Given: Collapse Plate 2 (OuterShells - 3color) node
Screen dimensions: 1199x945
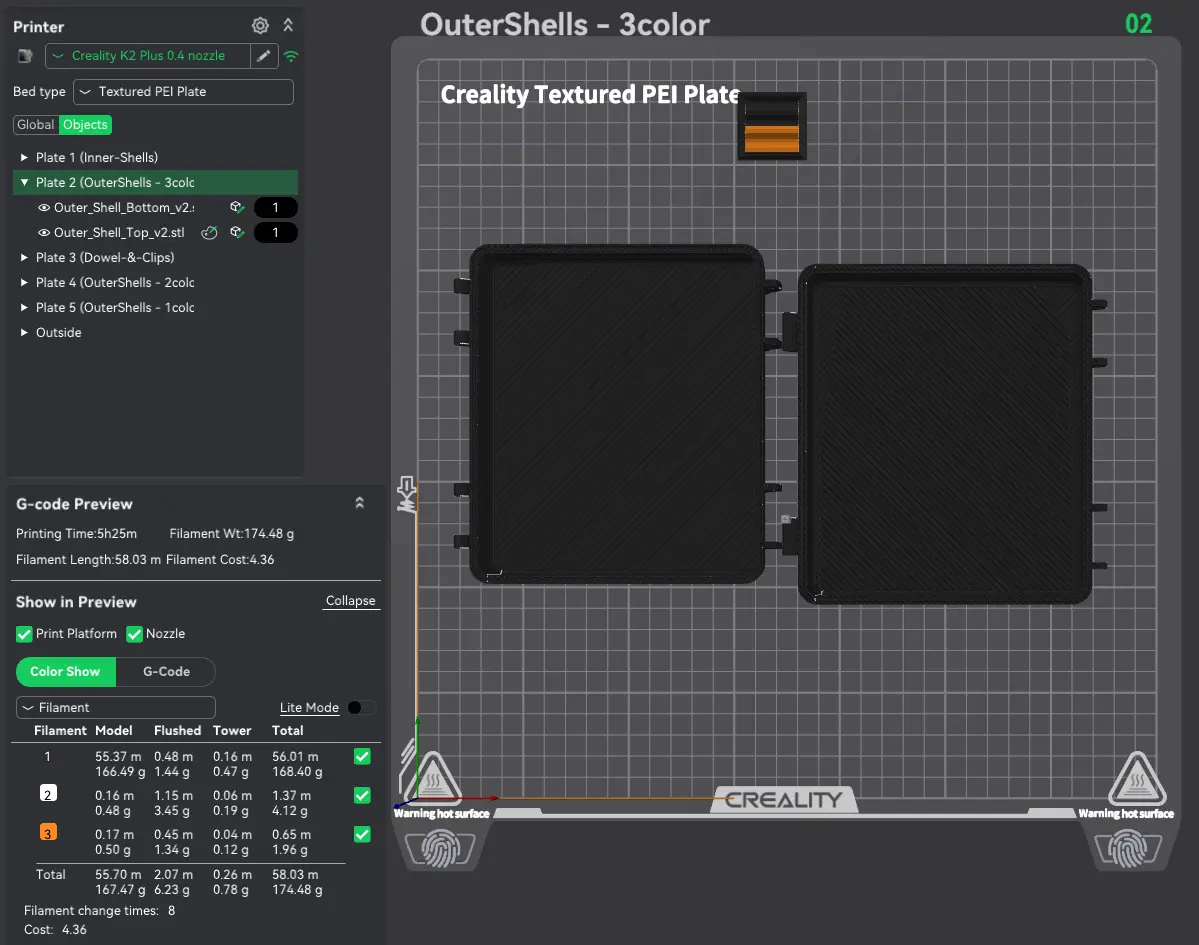Looking at the screenshot, I should click(24, 183).
